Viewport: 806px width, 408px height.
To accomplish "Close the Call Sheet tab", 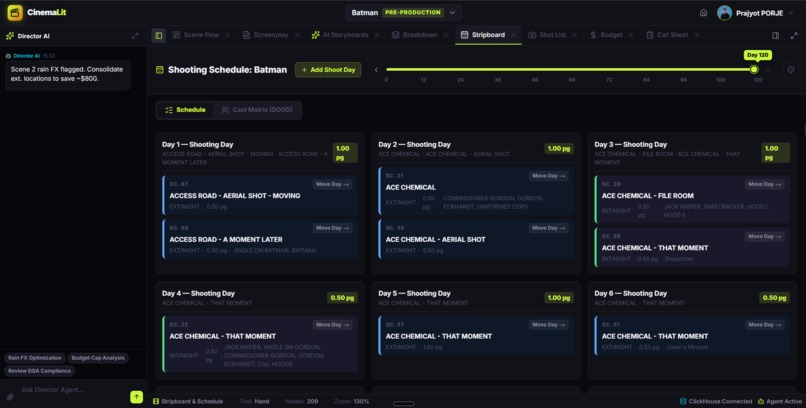I will [697, 35].
